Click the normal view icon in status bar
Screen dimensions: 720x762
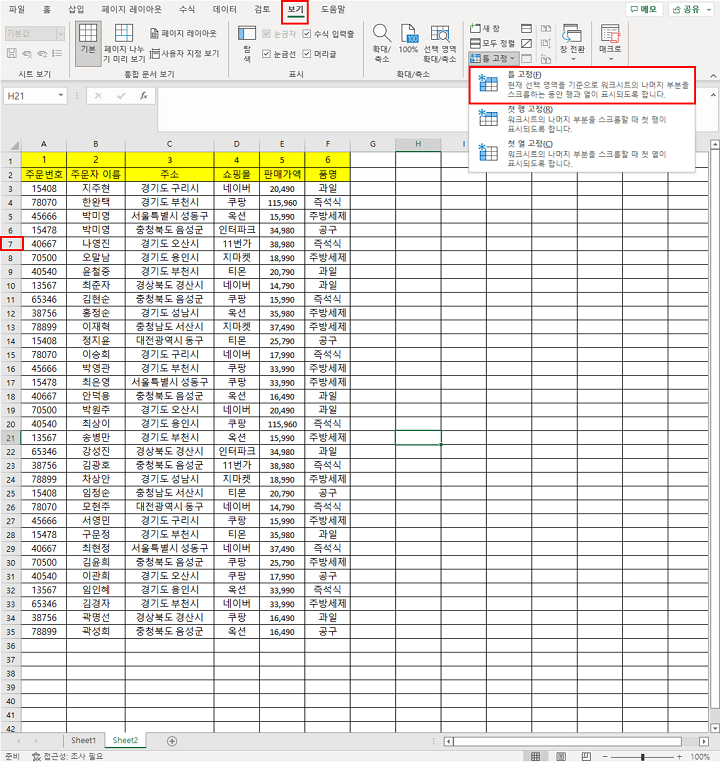[x=535, y=756]
